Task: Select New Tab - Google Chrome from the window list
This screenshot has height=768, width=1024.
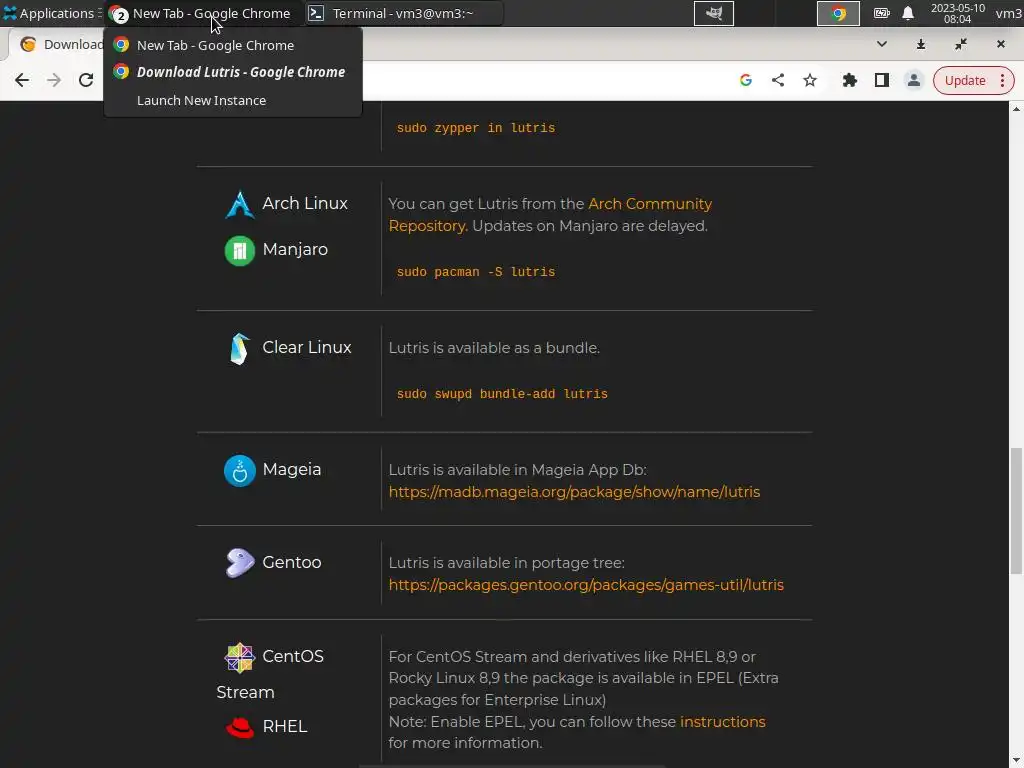Action: coord(232,45)
